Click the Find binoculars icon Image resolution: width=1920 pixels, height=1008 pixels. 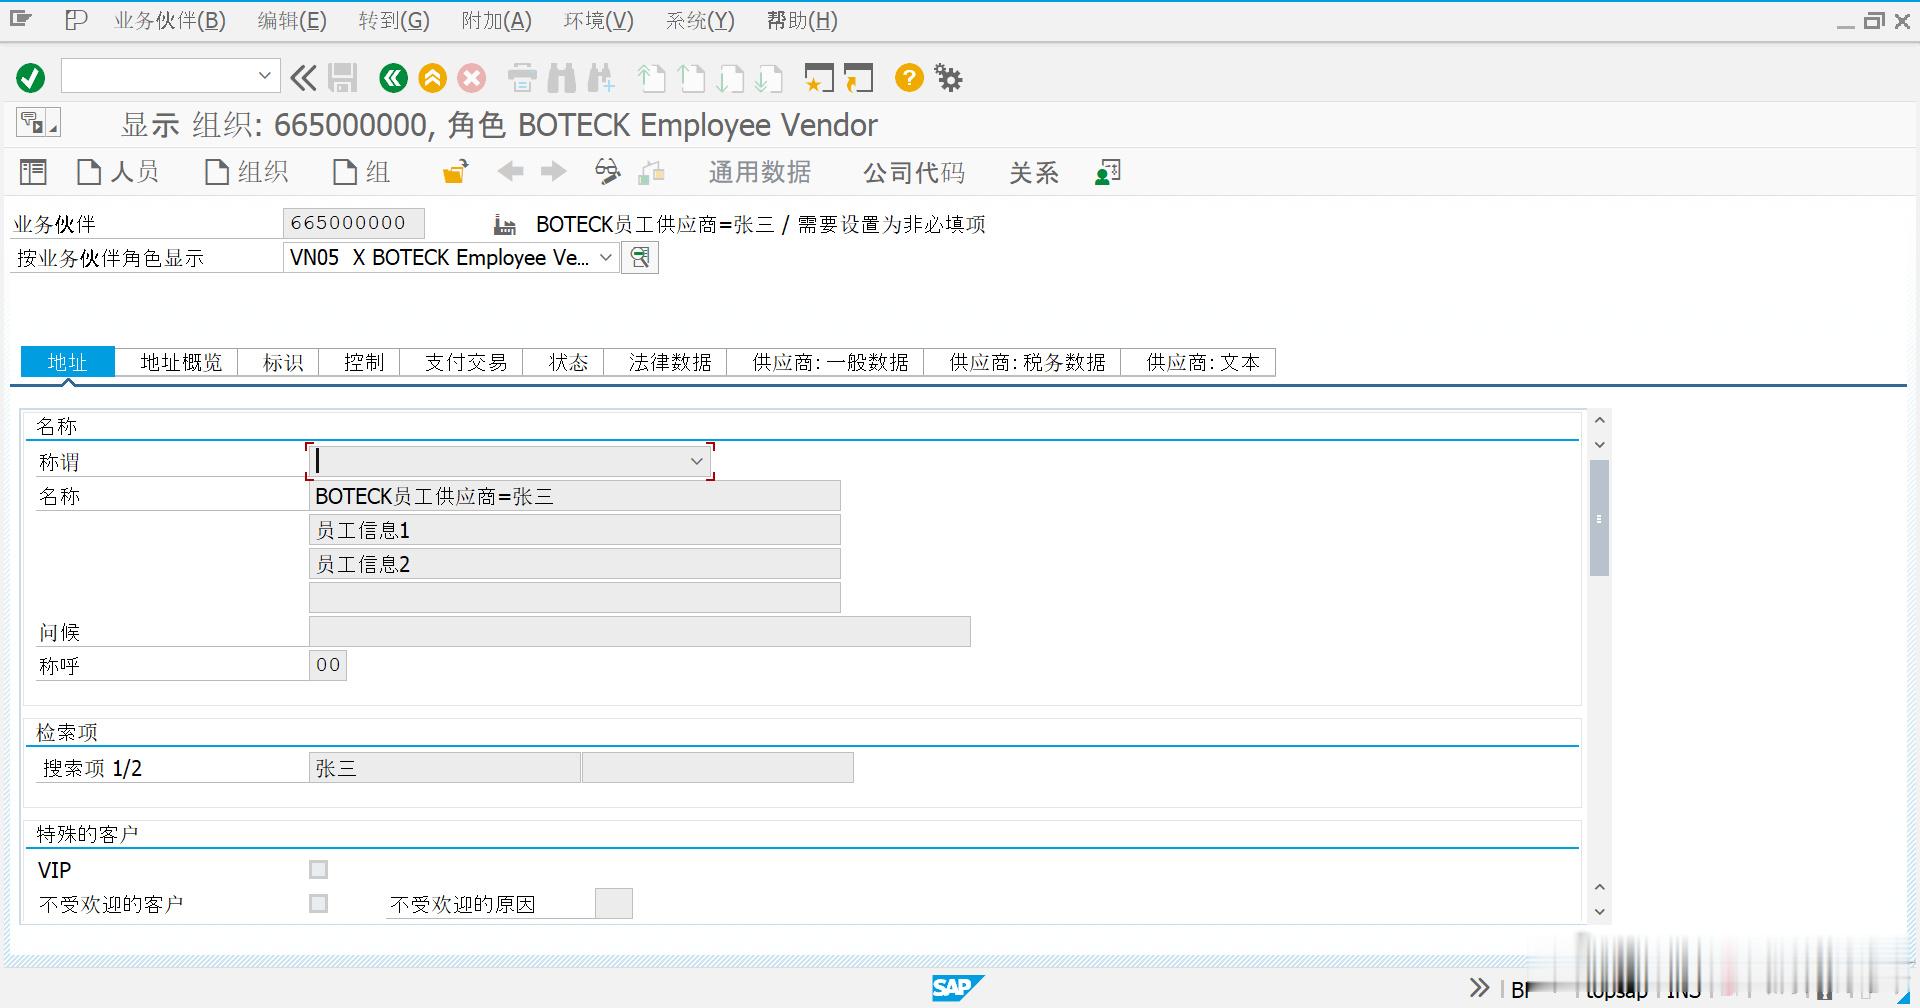pyautogui.click(x=562, y=77)
